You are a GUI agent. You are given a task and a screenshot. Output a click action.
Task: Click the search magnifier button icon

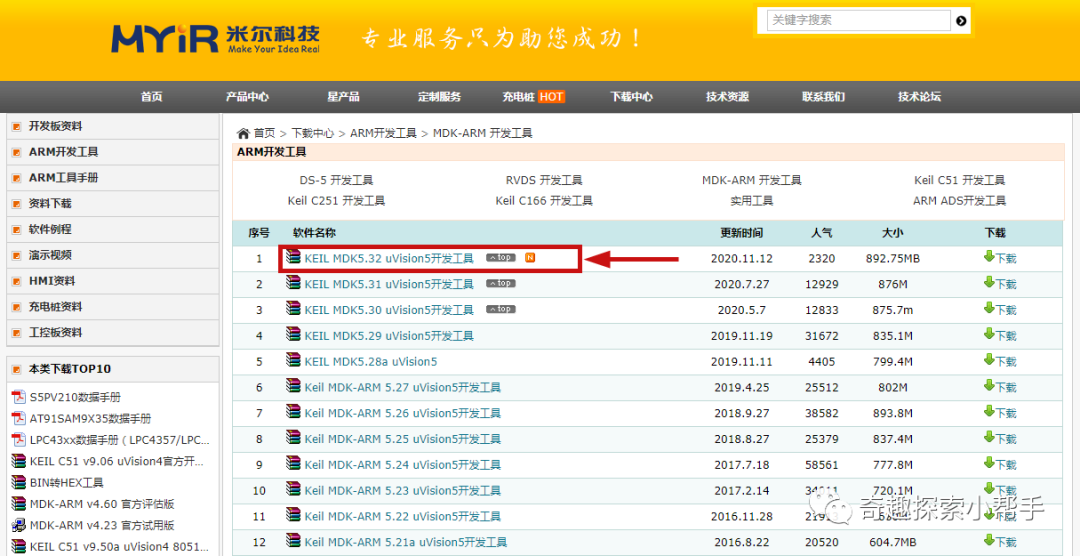[962, 21]
